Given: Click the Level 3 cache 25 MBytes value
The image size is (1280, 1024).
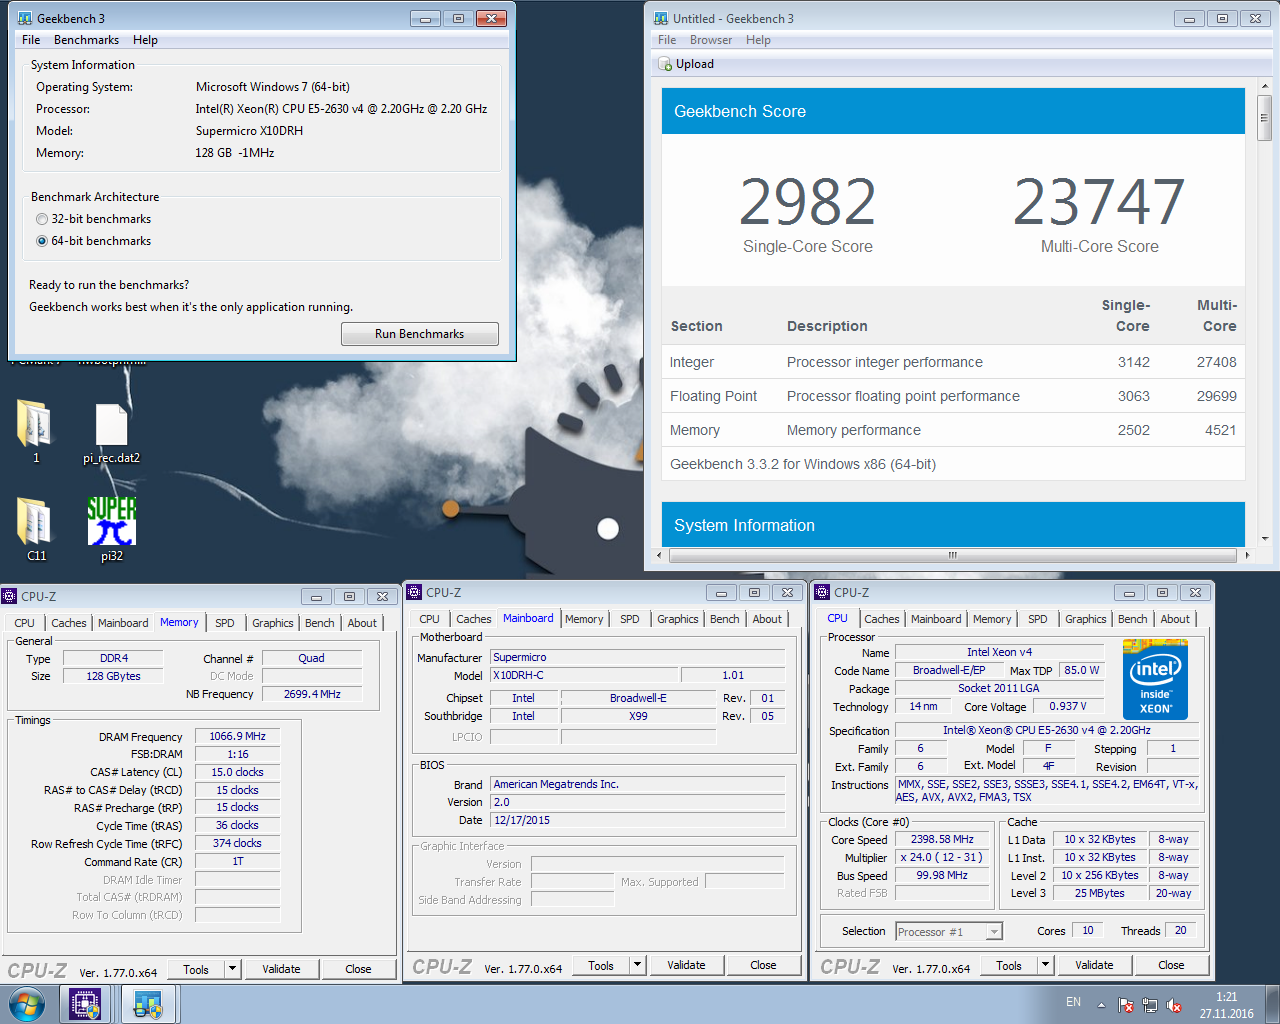Looking at the screenshot, I should click(1099, 894).
